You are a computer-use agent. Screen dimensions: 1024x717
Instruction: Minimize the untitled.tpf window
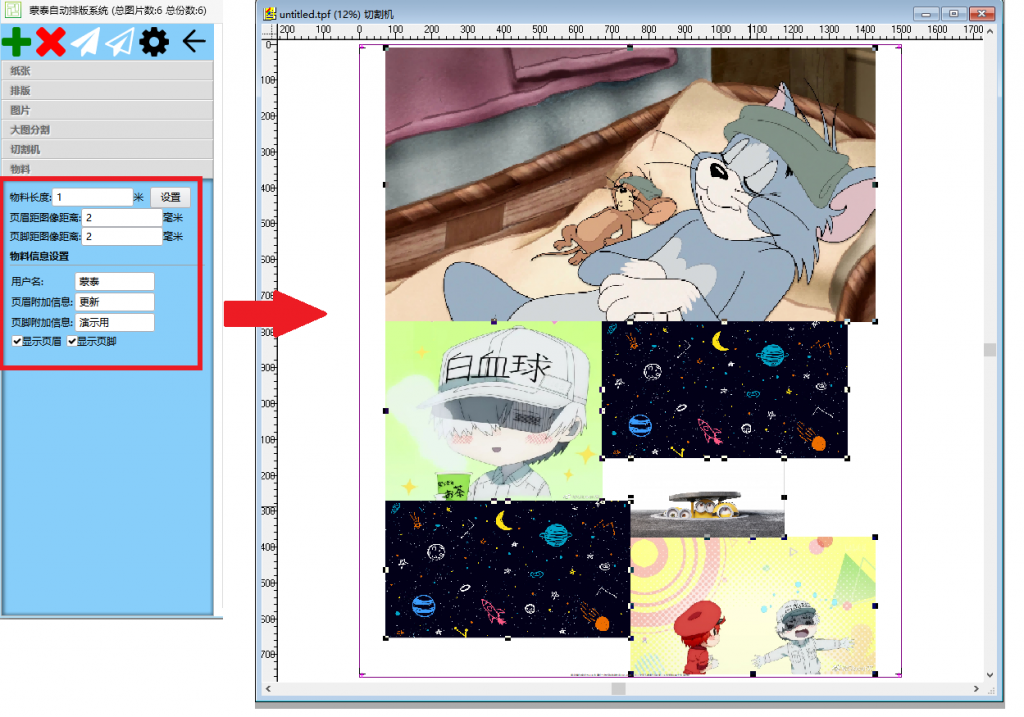(x=926, y=13)
